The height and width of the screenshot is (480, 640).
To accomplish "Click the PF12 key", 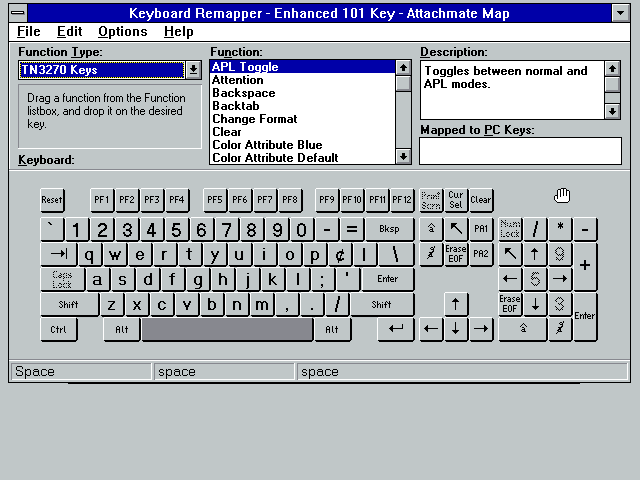I will [402, 200].
